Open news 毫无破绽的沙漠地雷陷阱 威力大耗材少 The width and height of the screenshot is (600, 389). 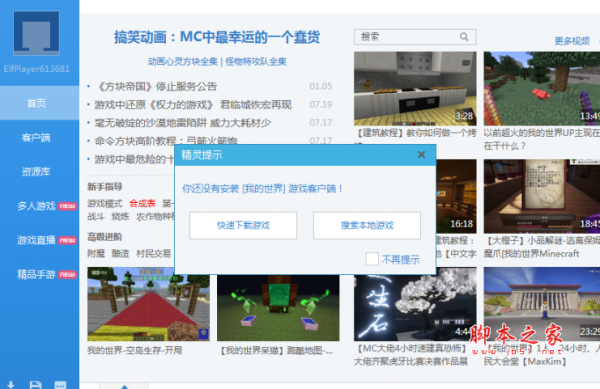[x=183, y=123]
